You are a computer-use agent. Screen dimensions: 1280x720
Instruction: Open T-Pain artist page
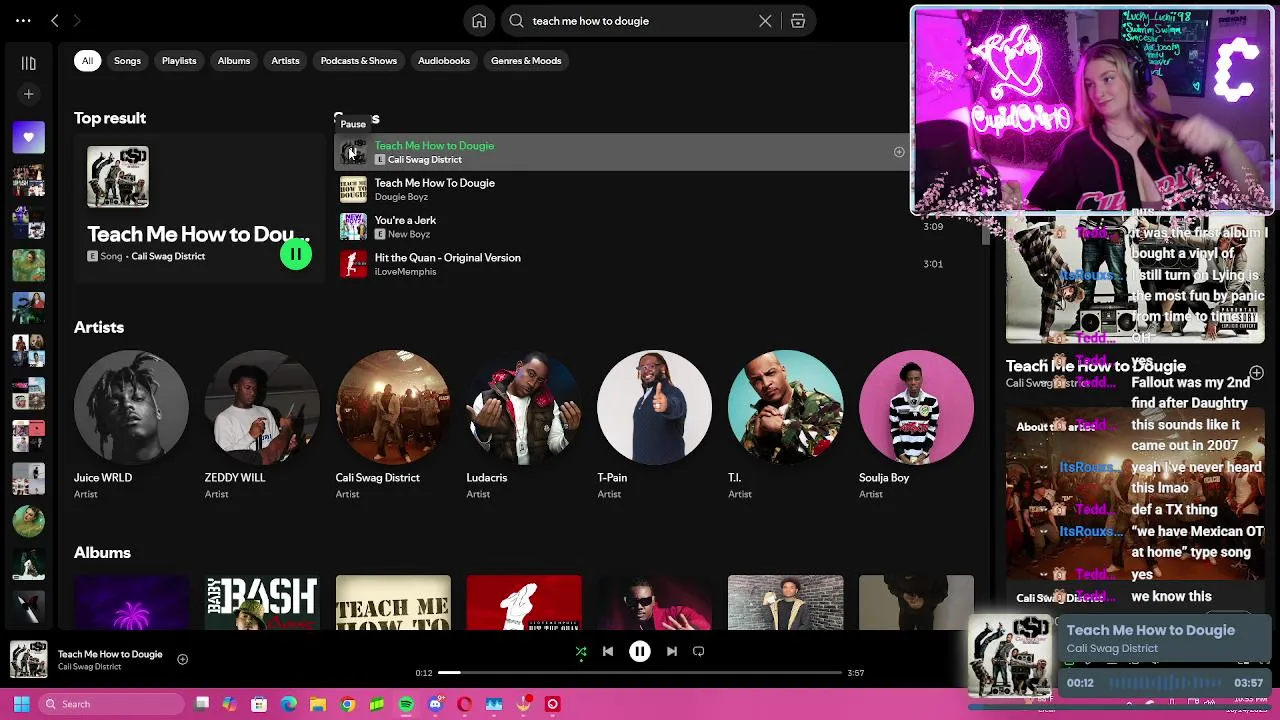[x=655, y=407]
